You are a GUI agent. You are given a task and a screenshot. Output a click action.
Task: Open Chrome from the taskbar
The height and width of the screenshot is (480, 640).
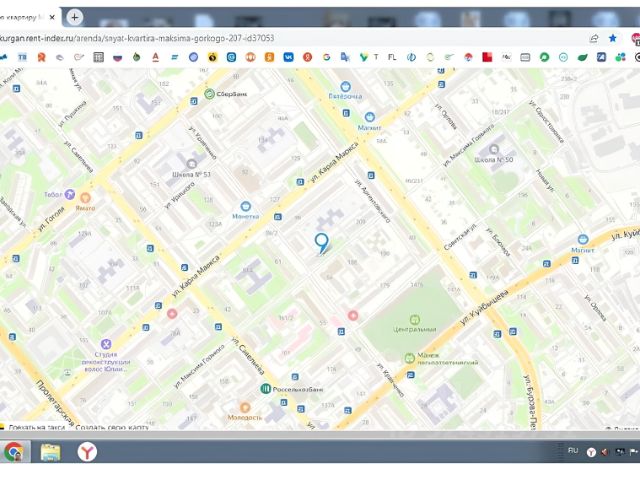(x=14, y=452)
